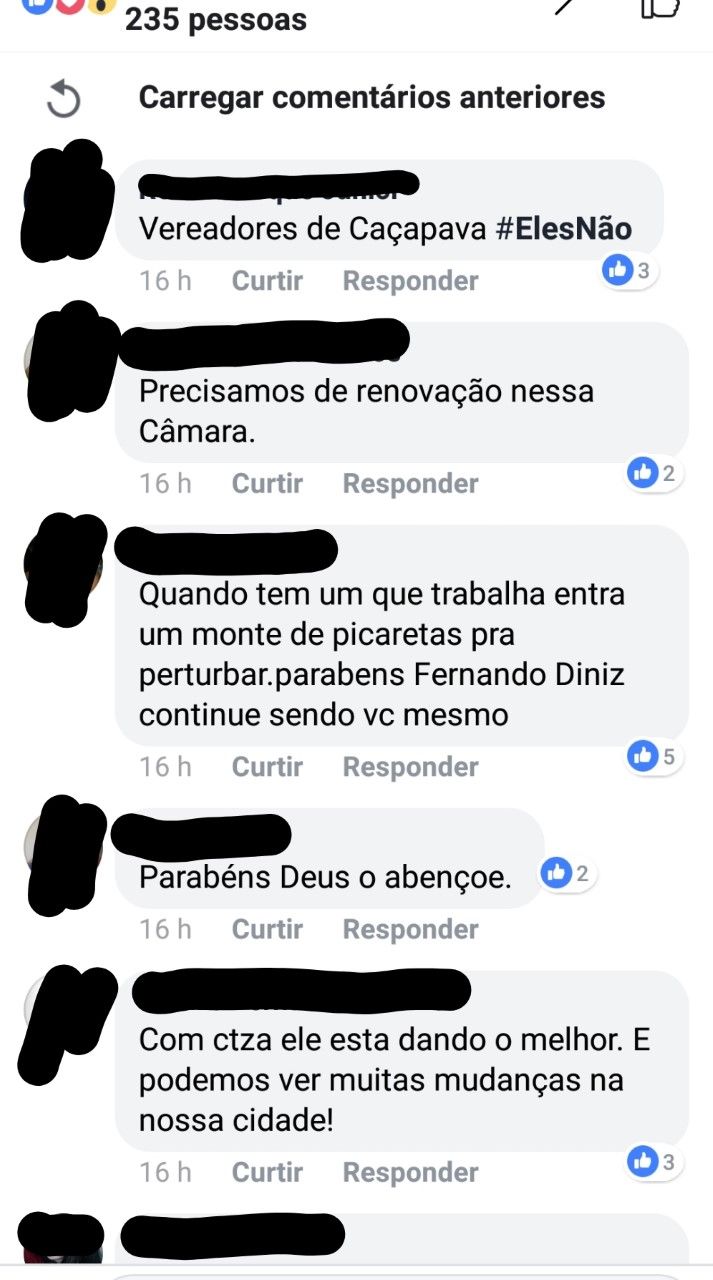Tap Curtir under Precisamos de renovação comment
The height and width of the screenshot is (1280, 713).
267,484
